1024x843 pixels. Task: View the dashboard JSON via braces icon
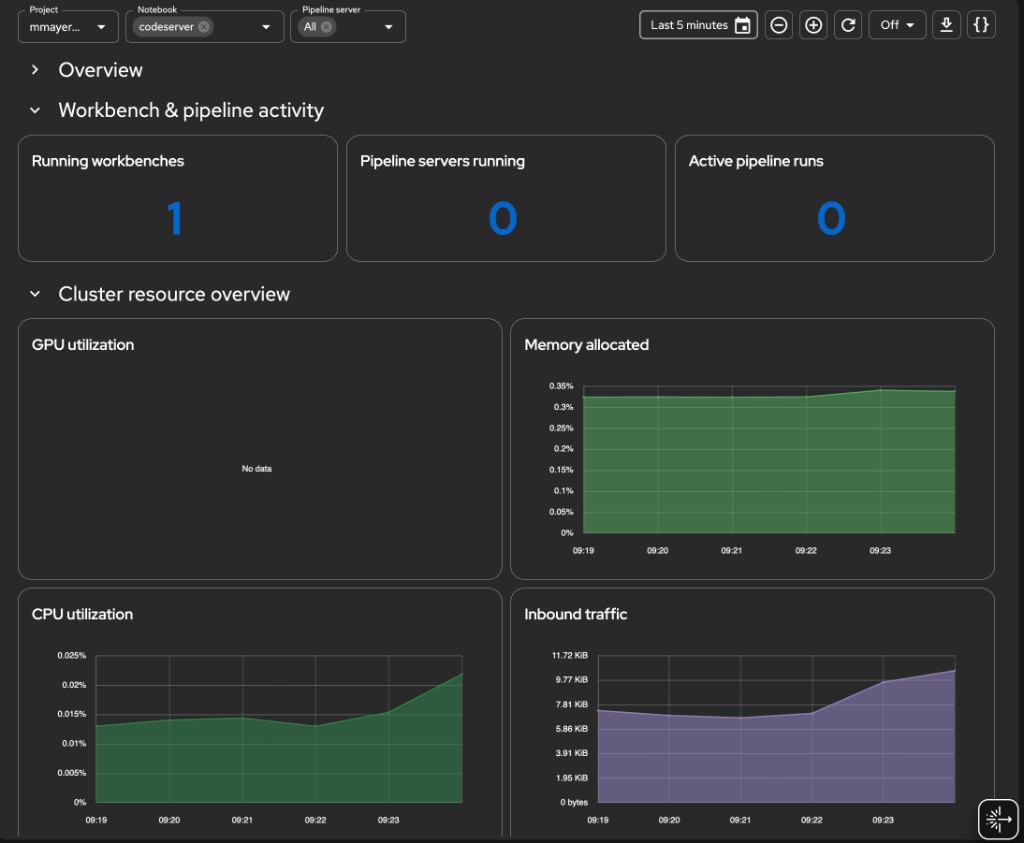click(x=981, y=24)
